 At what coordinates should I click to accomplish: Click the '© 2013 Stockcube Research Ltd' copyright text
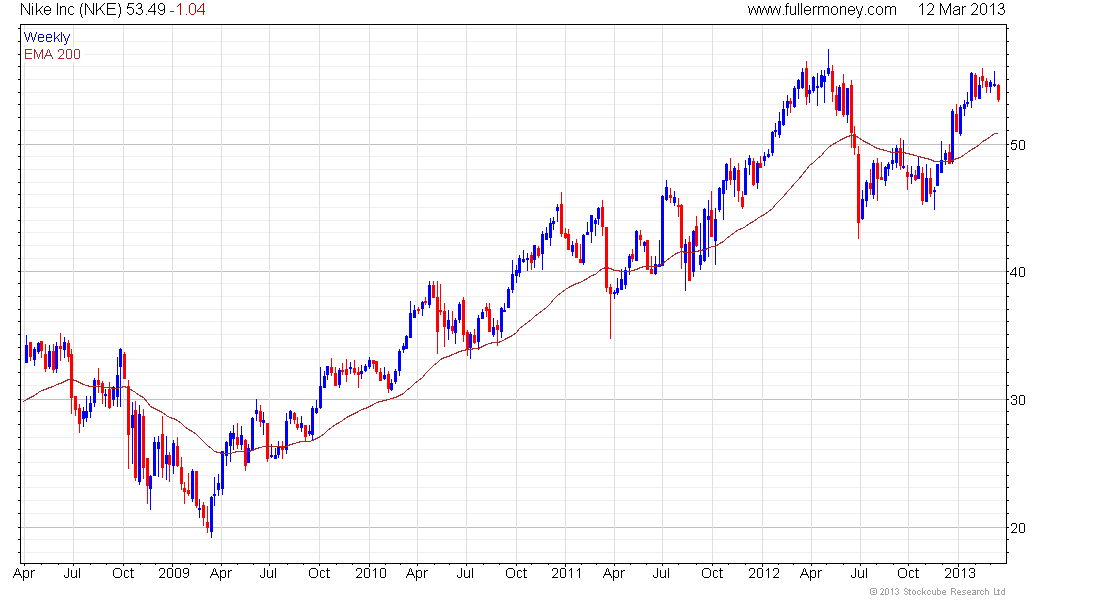pyautogui.click(x=937, y=592)
